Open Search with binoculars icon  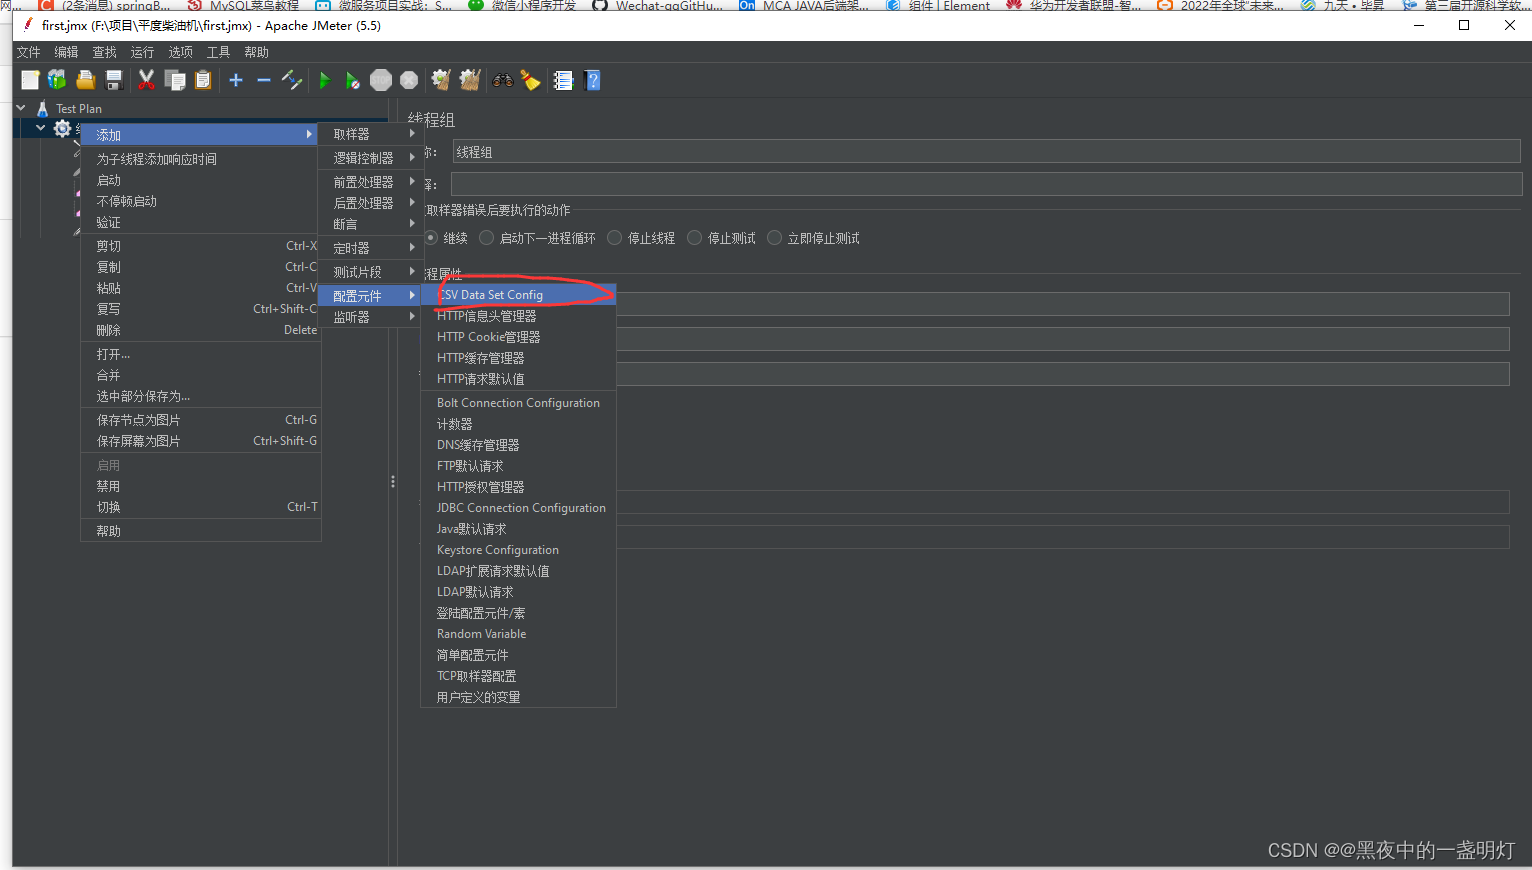[x=503, y=80]
